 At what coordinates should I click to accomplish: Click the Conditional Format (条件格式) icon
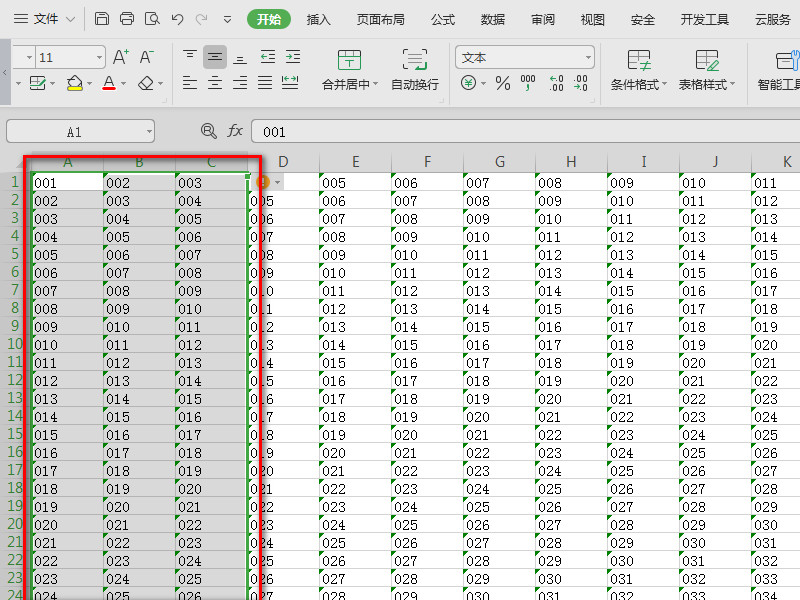point(639,60)
